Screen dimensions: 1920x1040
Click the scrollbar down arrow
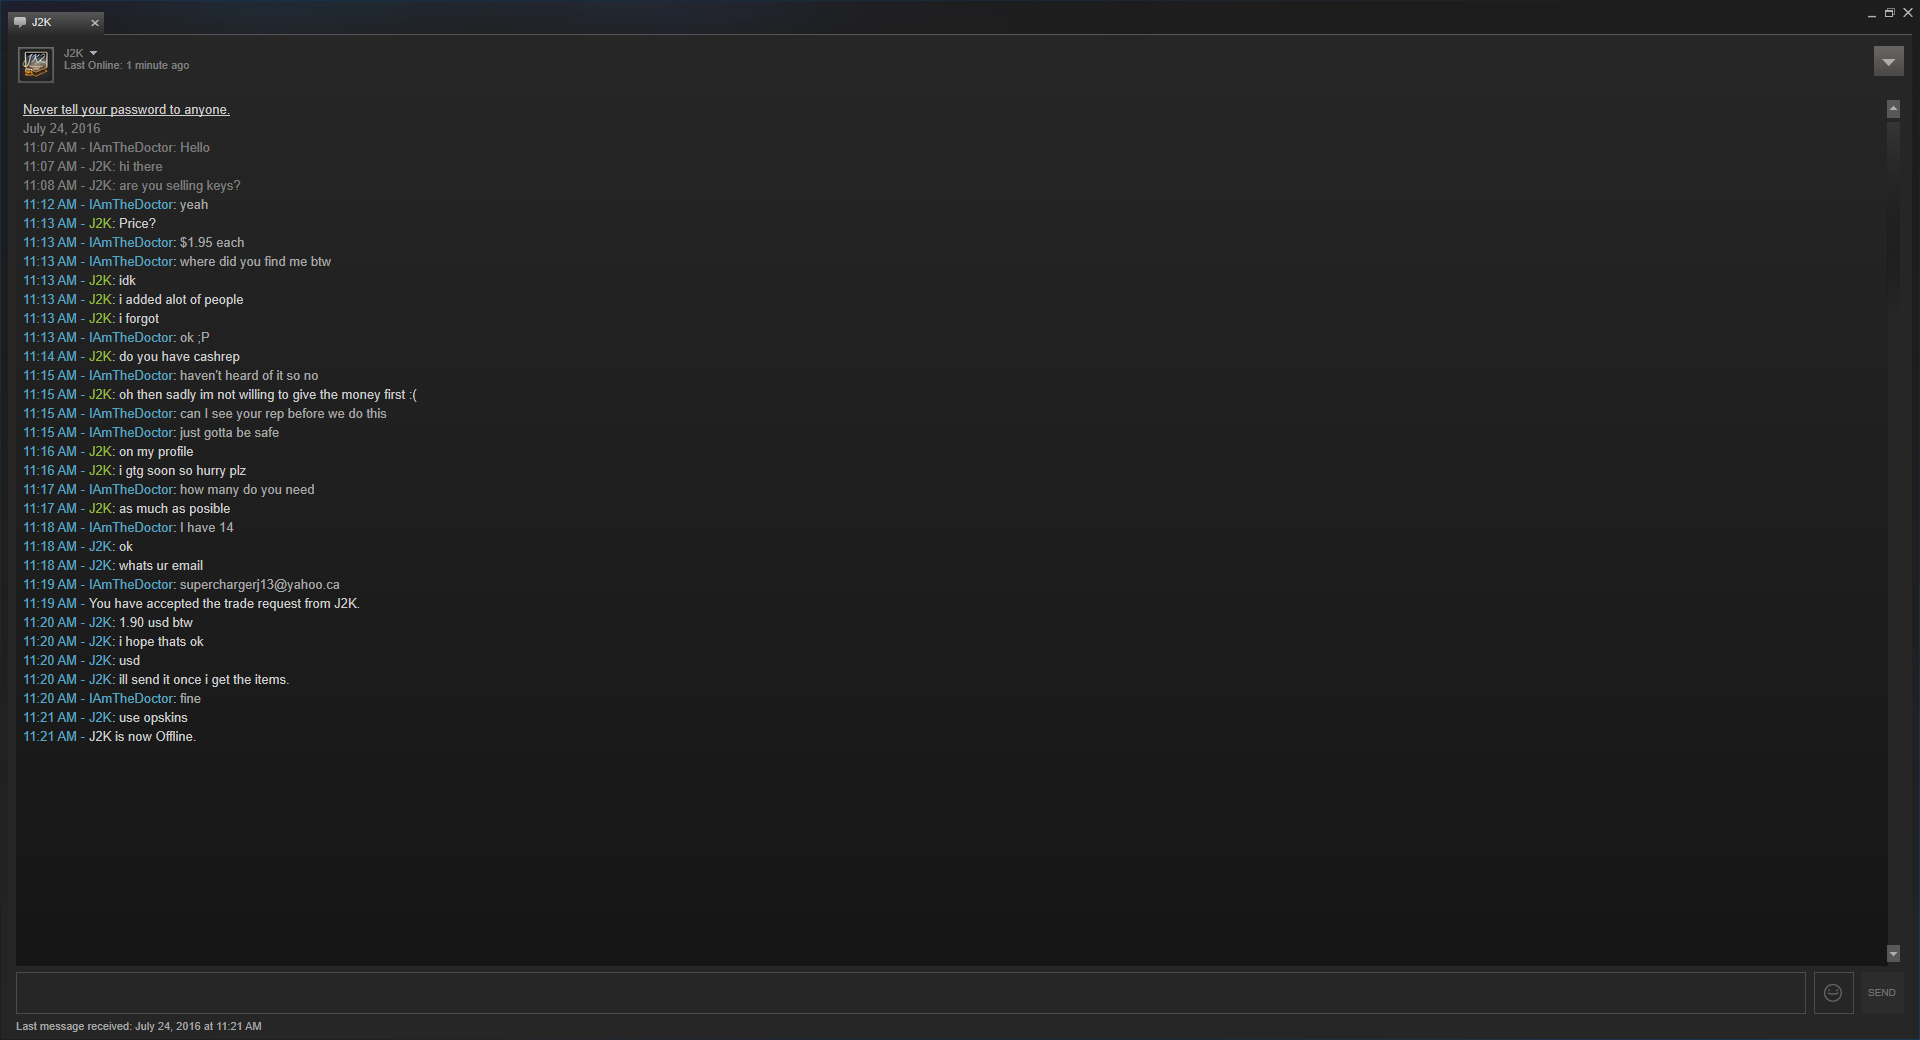tap(1893, 954)
